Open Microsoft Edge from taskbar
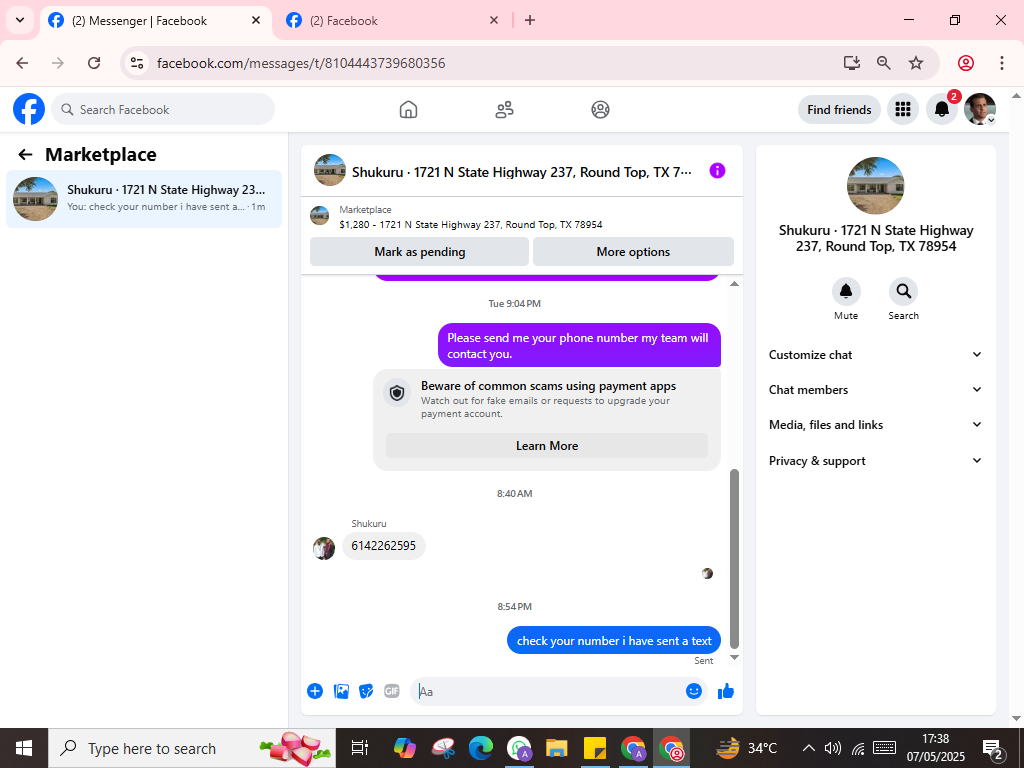This screenshot has height=768, width=1024. tap(480, 748)
